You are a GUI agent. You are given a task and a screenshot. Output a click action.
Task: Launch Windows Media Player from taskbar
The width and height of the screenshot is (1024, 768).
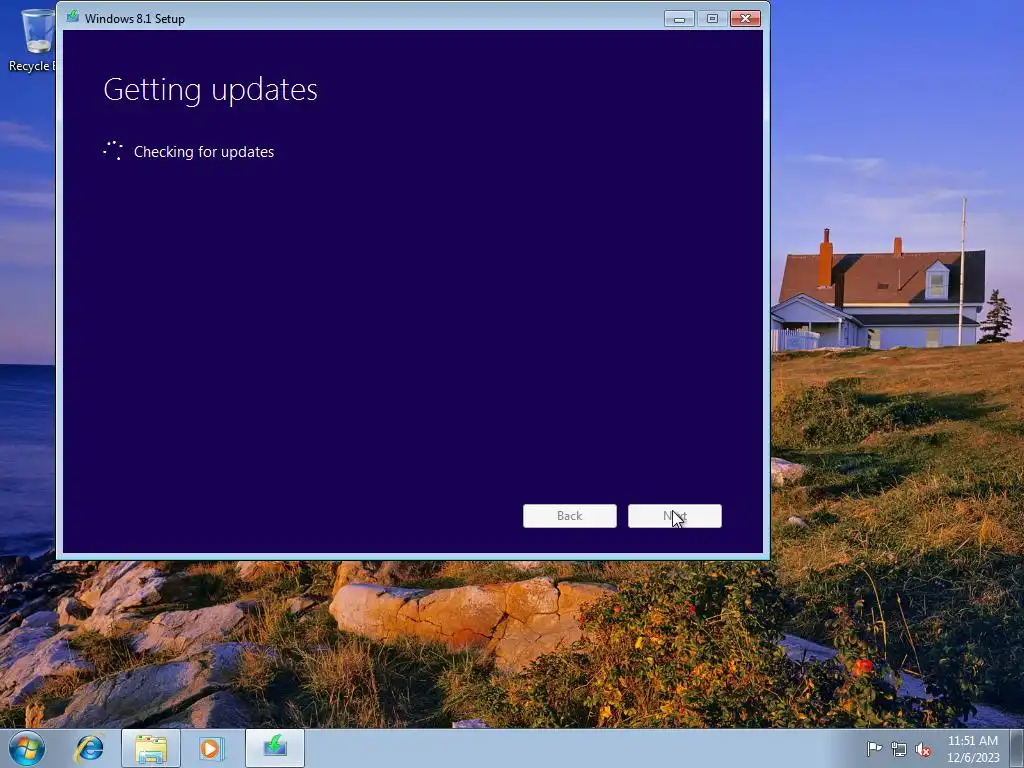211,748
